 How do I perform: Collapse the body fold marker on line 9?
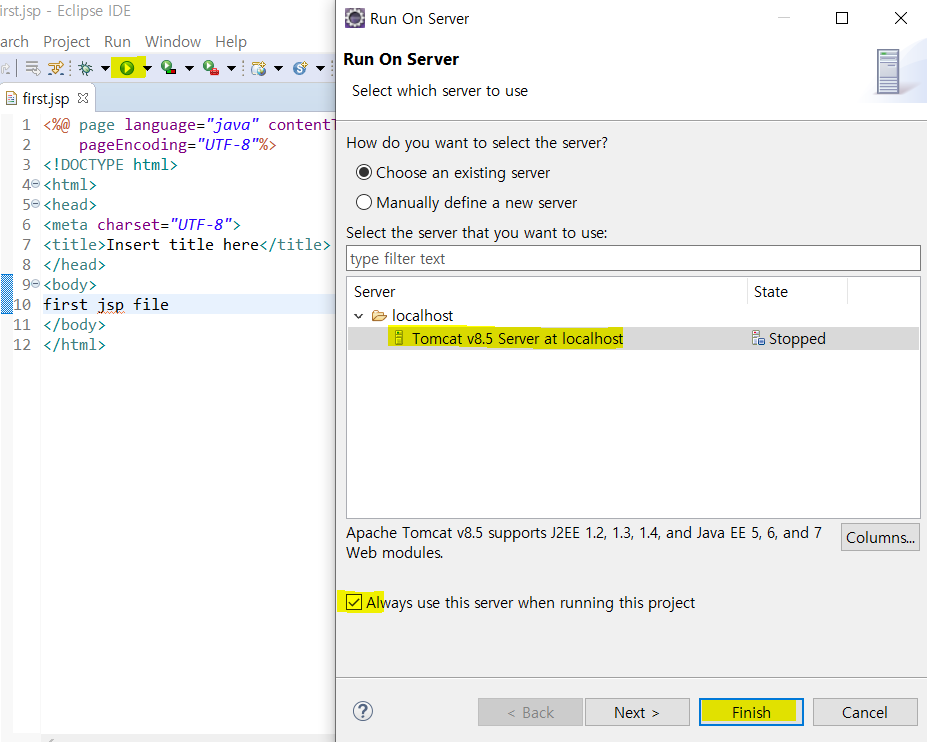point(35,284)
